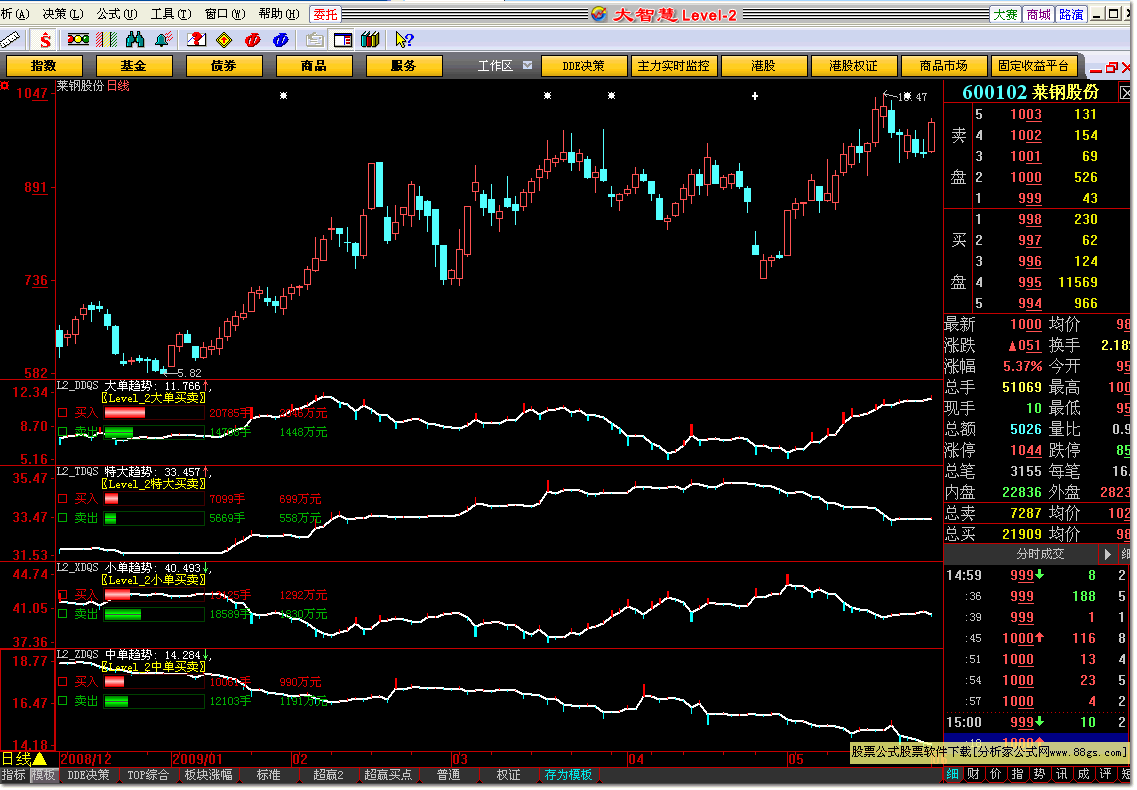Open the 路演 link at top right
The image size is (1137, 790).
pyautogui.click(x=1071, y=15)
